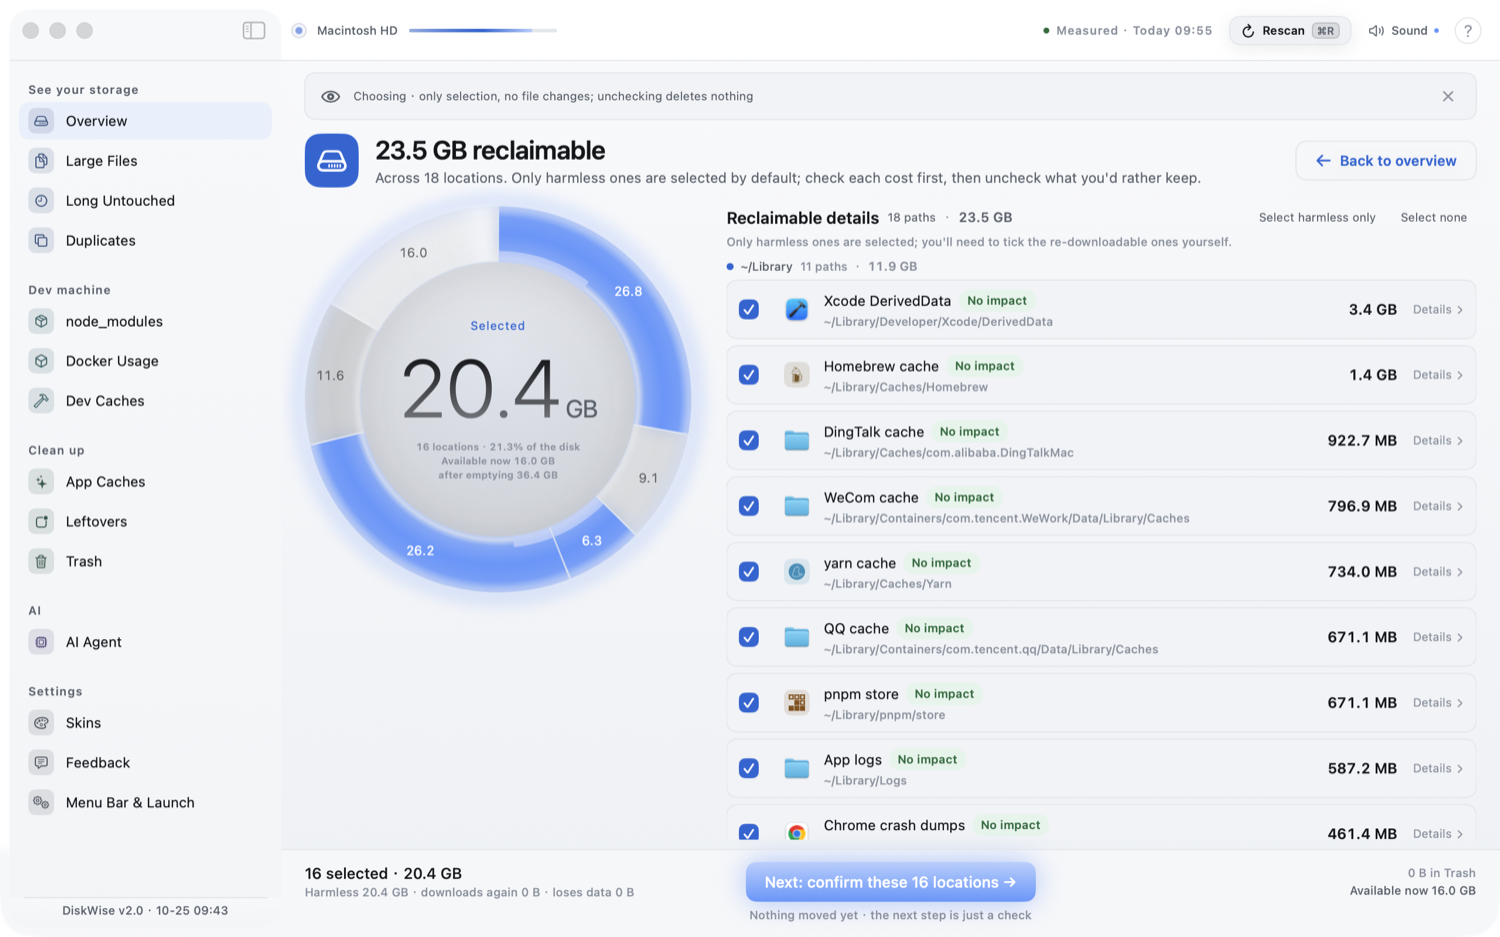Click Select none link
The image size is (1500, 937).
point(1434,218)
